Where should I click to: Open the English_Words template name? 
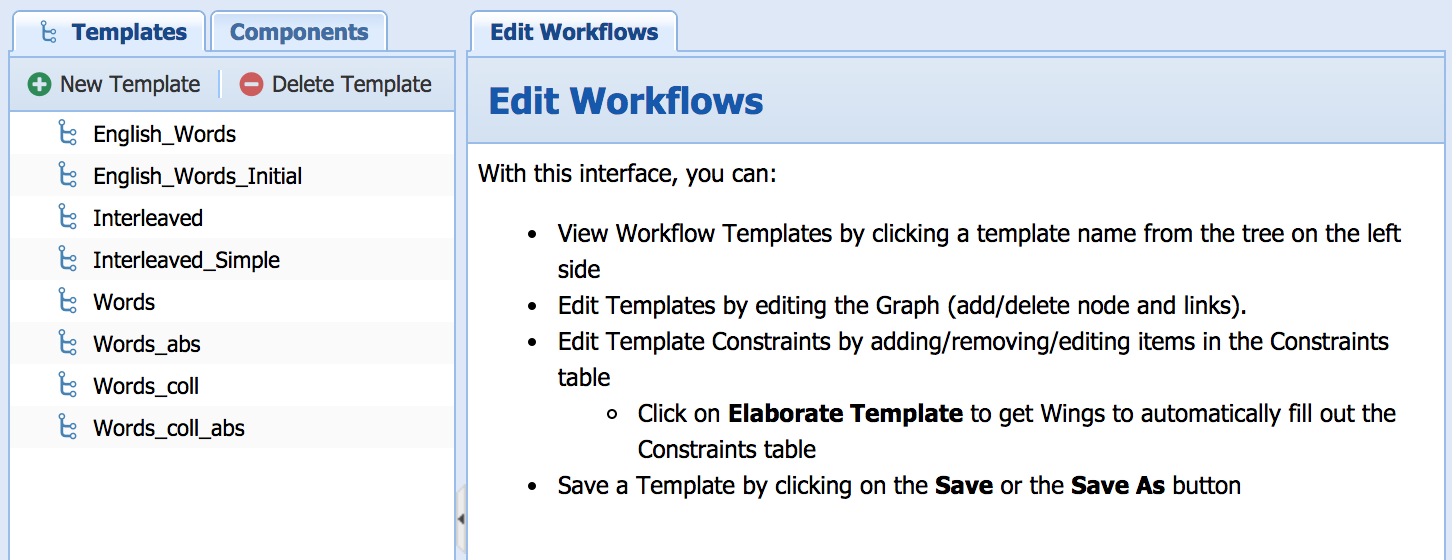click(164, 134)
